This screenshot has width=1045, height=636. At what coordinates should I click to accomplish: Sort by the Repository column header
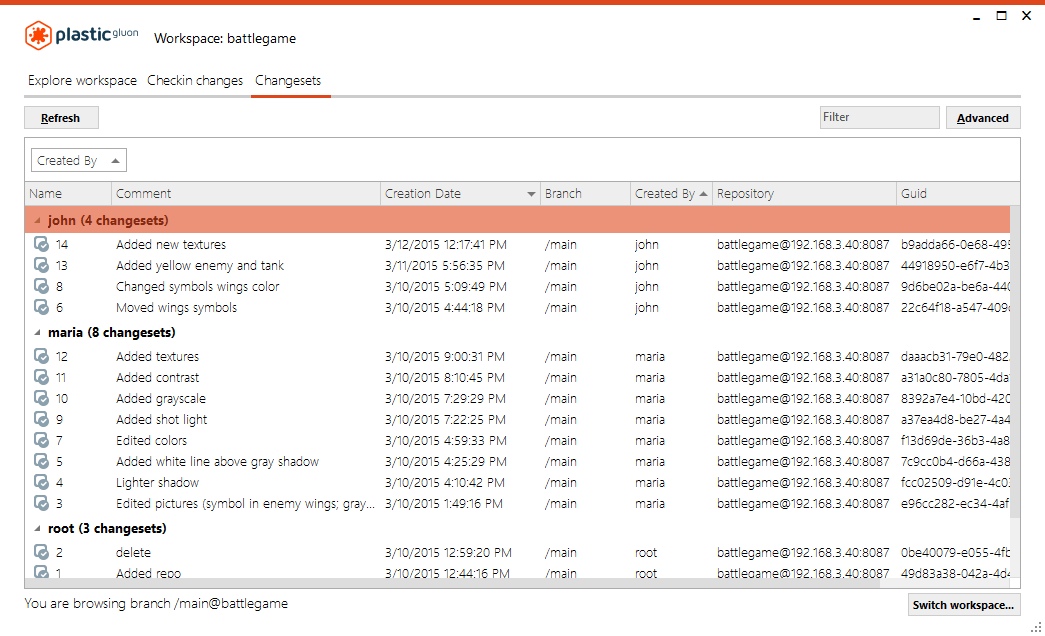pos(804,194)
